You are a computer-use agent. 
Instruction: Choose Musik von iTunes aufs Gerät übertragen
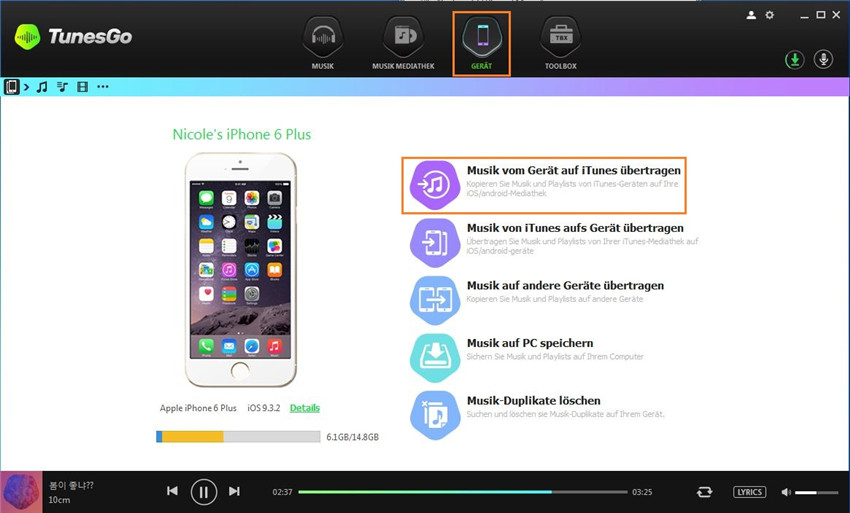pos(575,228)
